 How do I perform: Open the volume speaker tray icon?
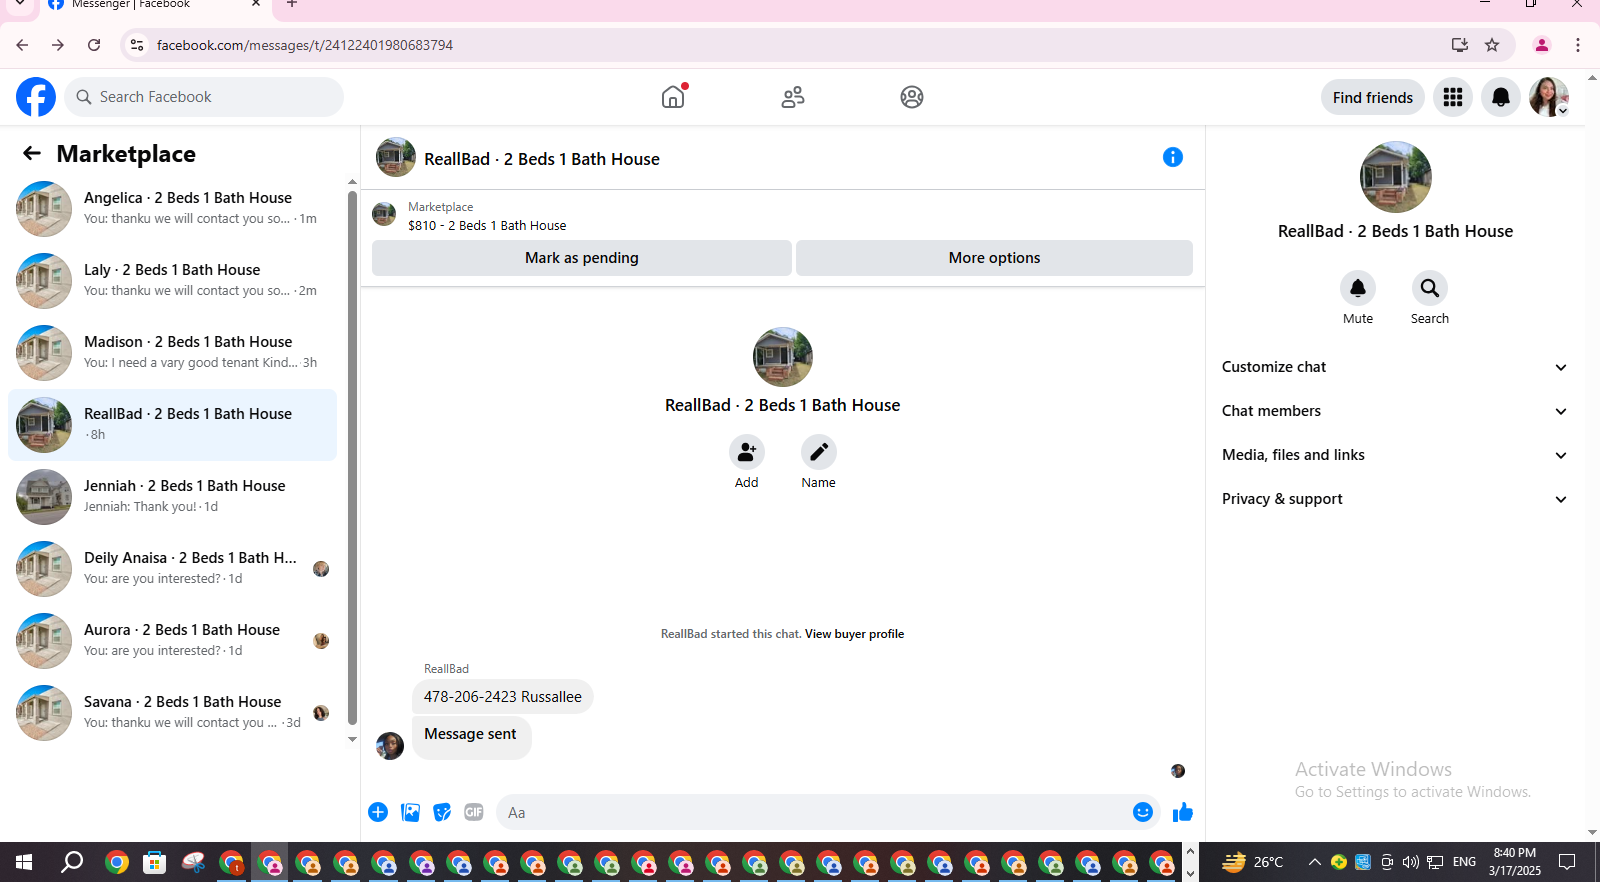point(1411,862)
